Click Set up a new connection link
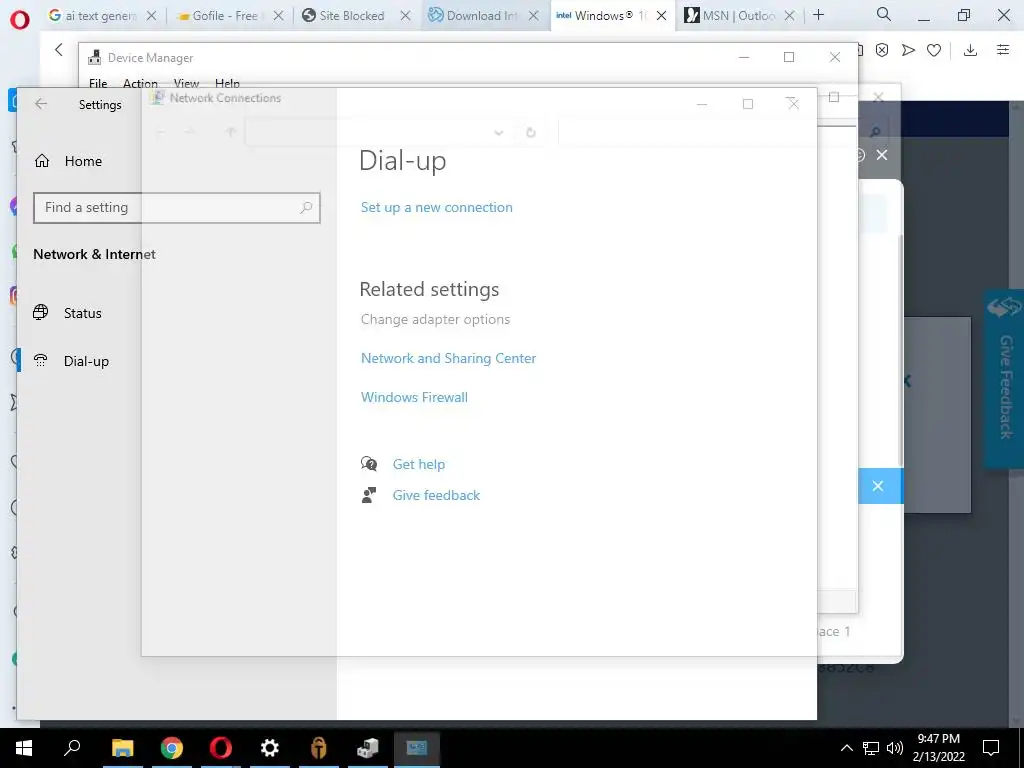Viewport: 1024px width, 768px height. [436, 208]
